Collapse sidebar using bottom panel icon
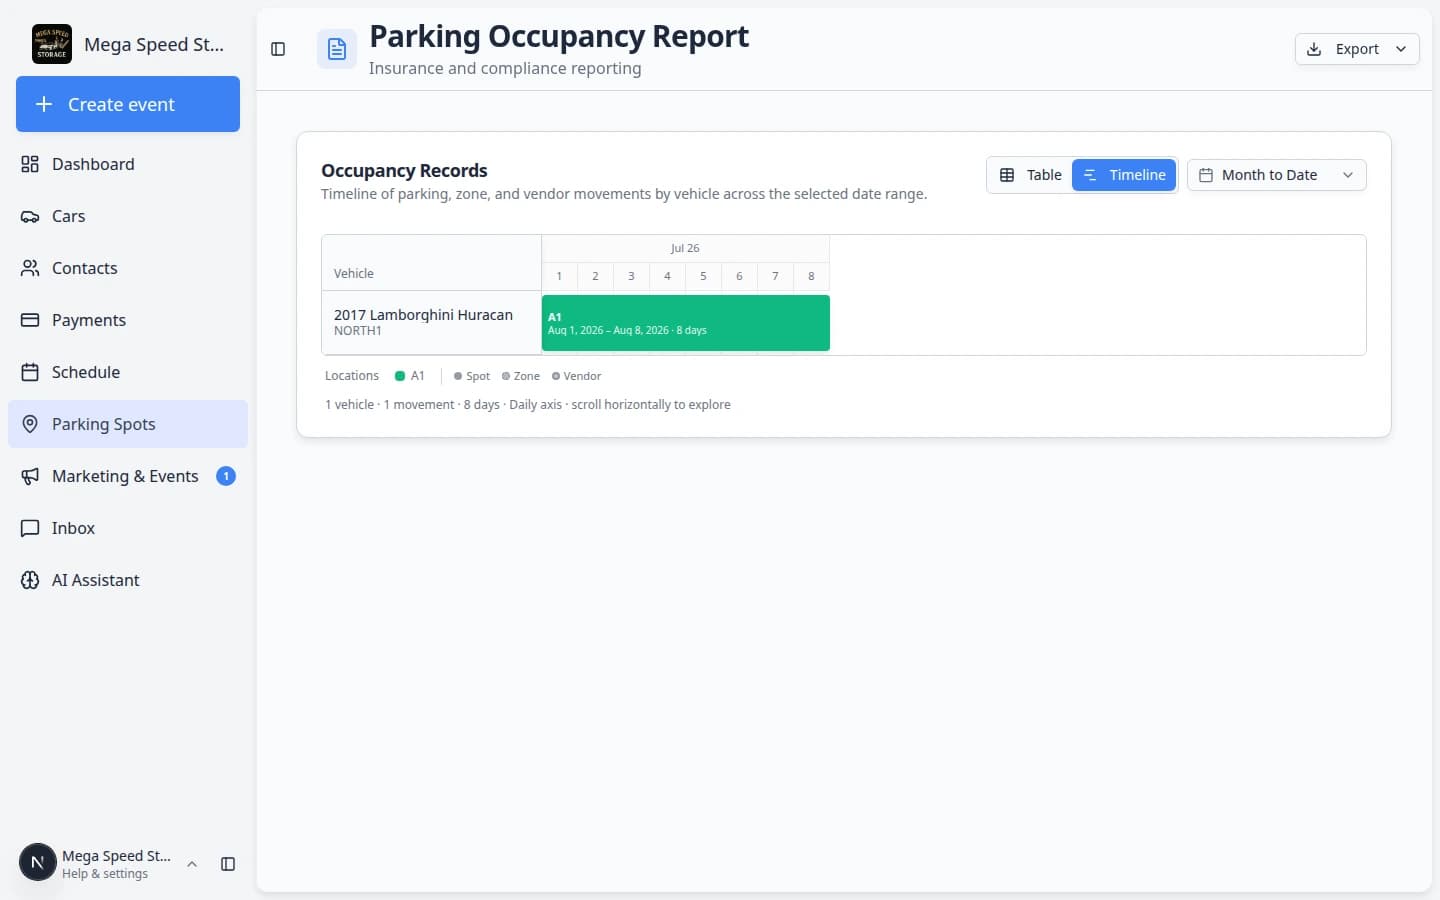Viewport: 1440px width, 900px height. tap(228, 864)
